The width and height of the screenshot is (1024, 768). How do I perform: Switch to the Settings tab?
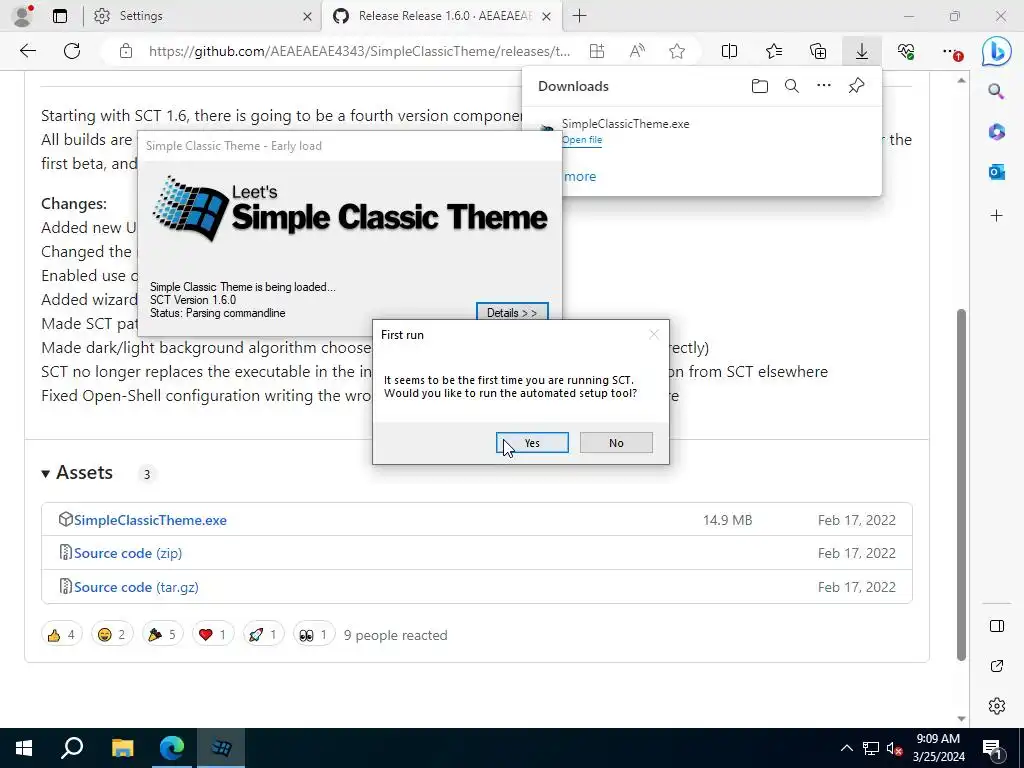tap(202, 16)
